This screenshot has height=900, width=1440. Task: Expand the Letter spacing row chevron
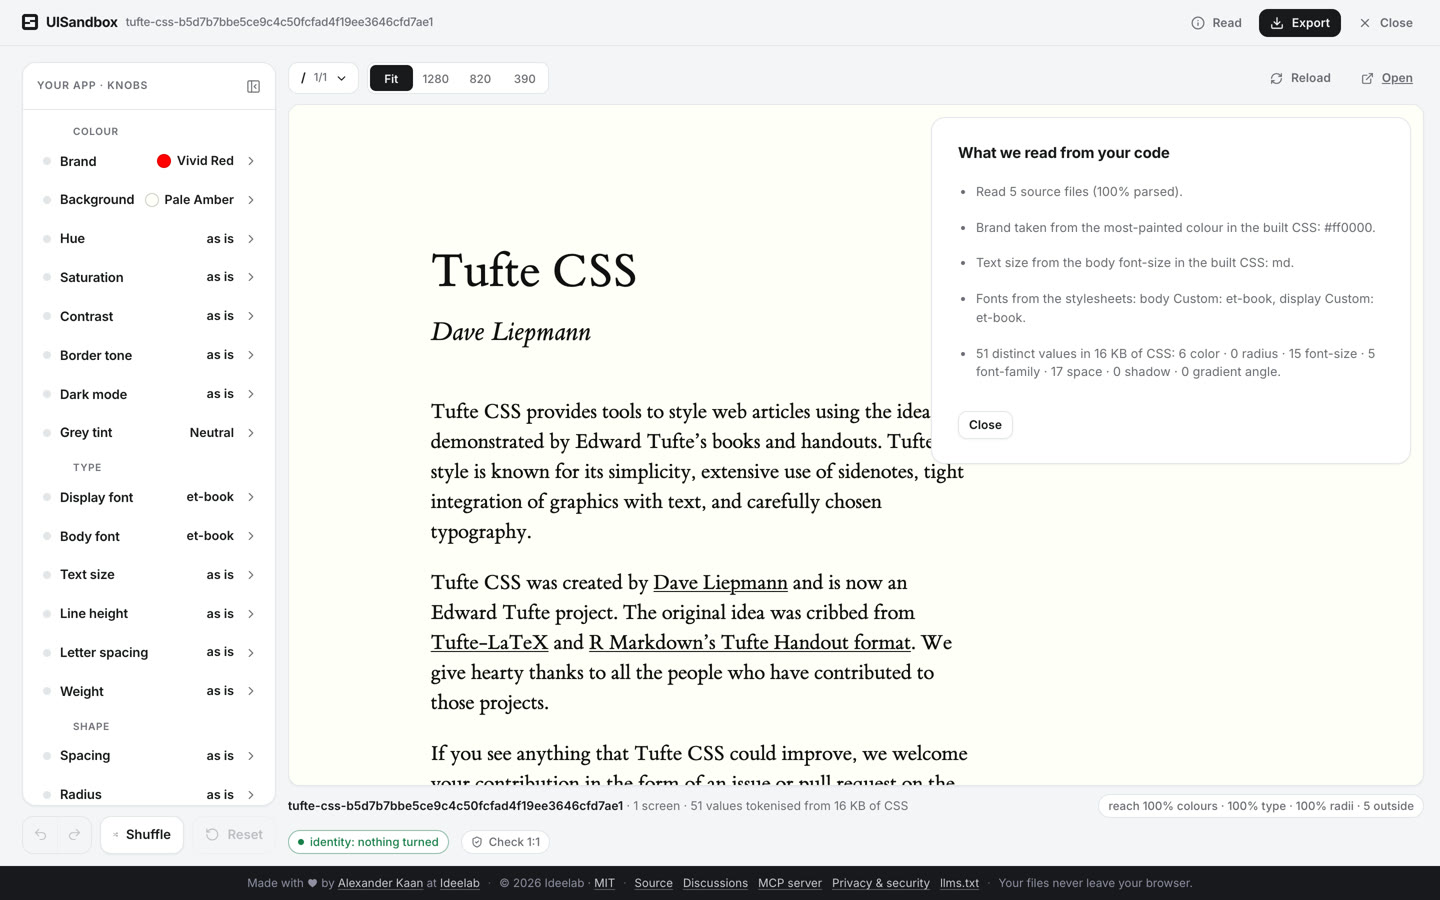(251, 653)
